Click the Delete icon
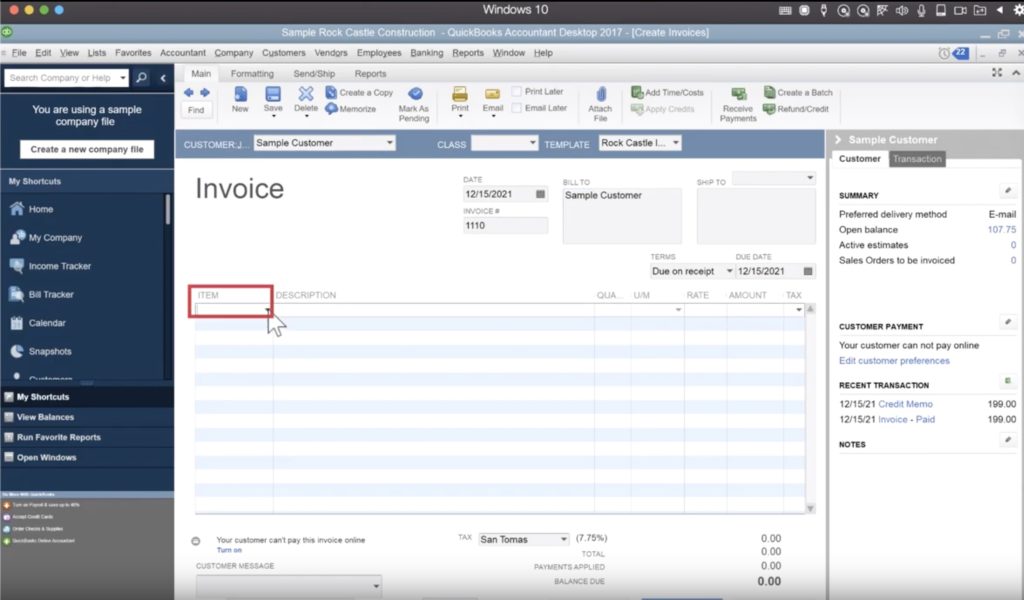Screen dimensions: 1024x600 click(x=306, y=95)
